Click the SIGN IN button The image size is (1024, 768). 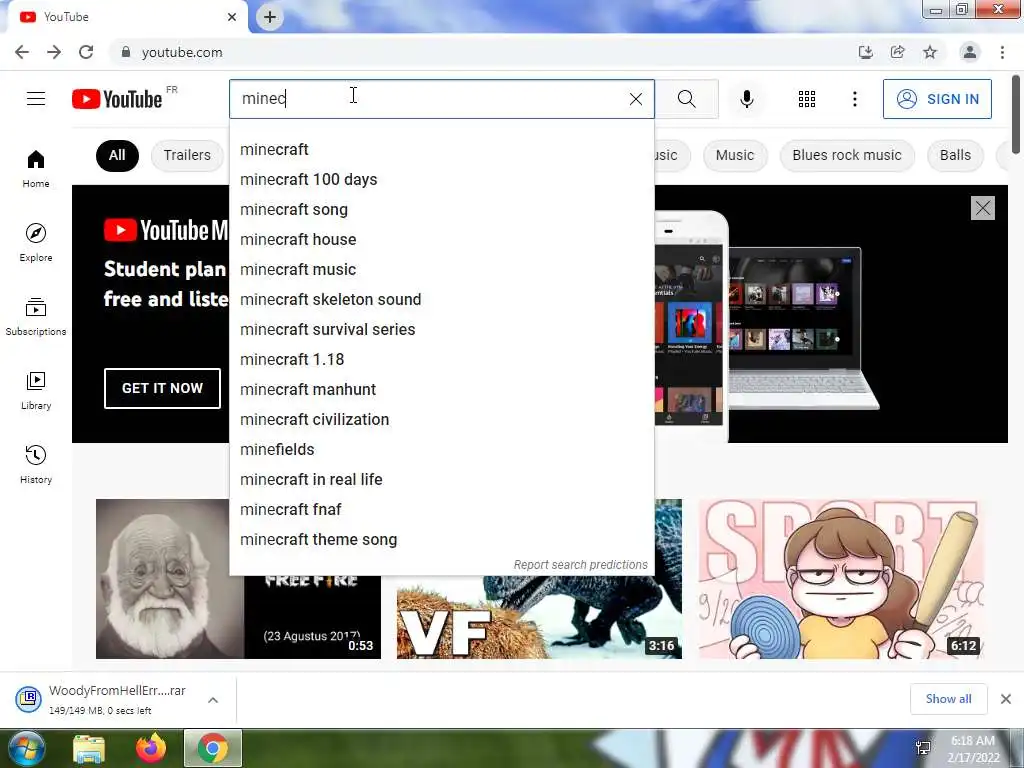tap(937, 99)
